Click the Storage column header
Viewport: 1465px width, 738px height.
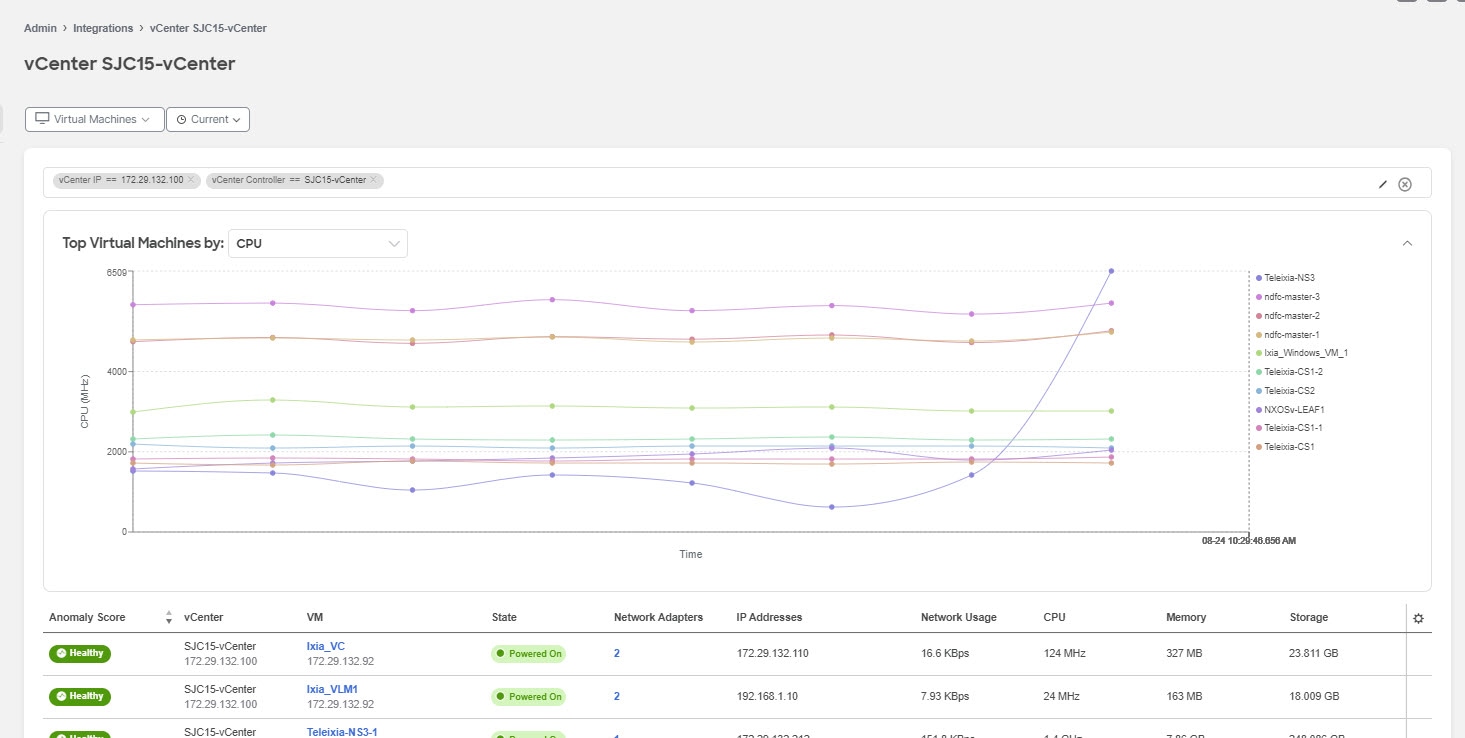pos(1309,618)
